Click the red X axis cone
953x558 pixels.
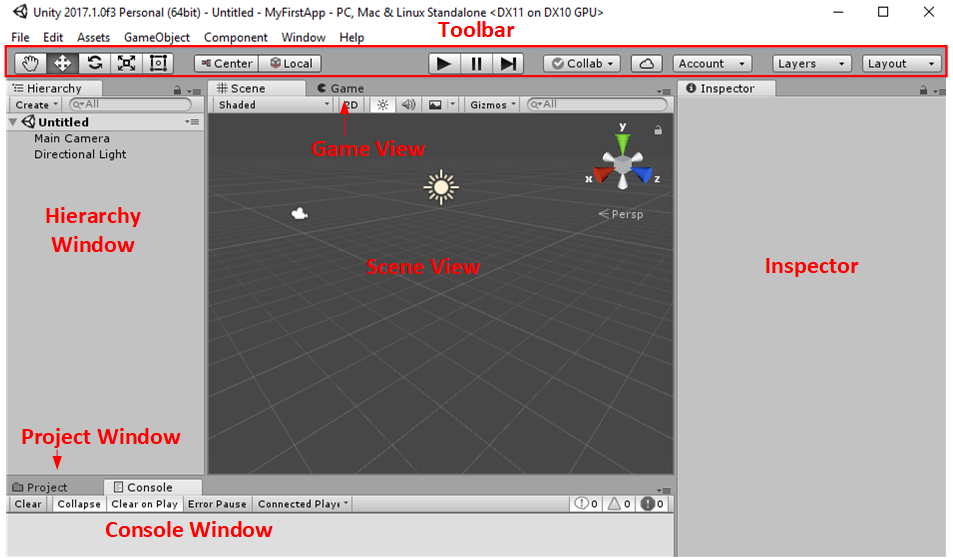click(x=603, y=174)
